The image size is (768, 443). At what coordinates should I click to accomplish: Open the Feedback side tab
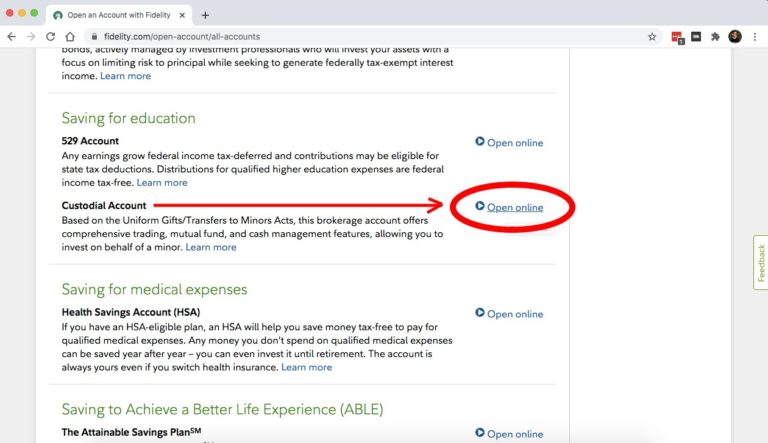coord(760,262)
